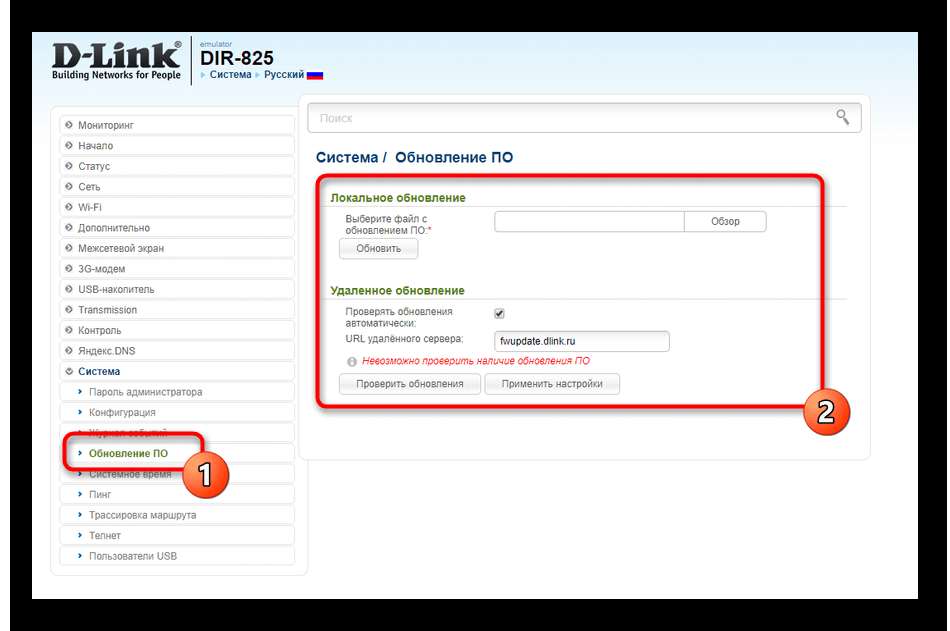Click the Обновить button
Screen dimensions: 950x631
379,249
